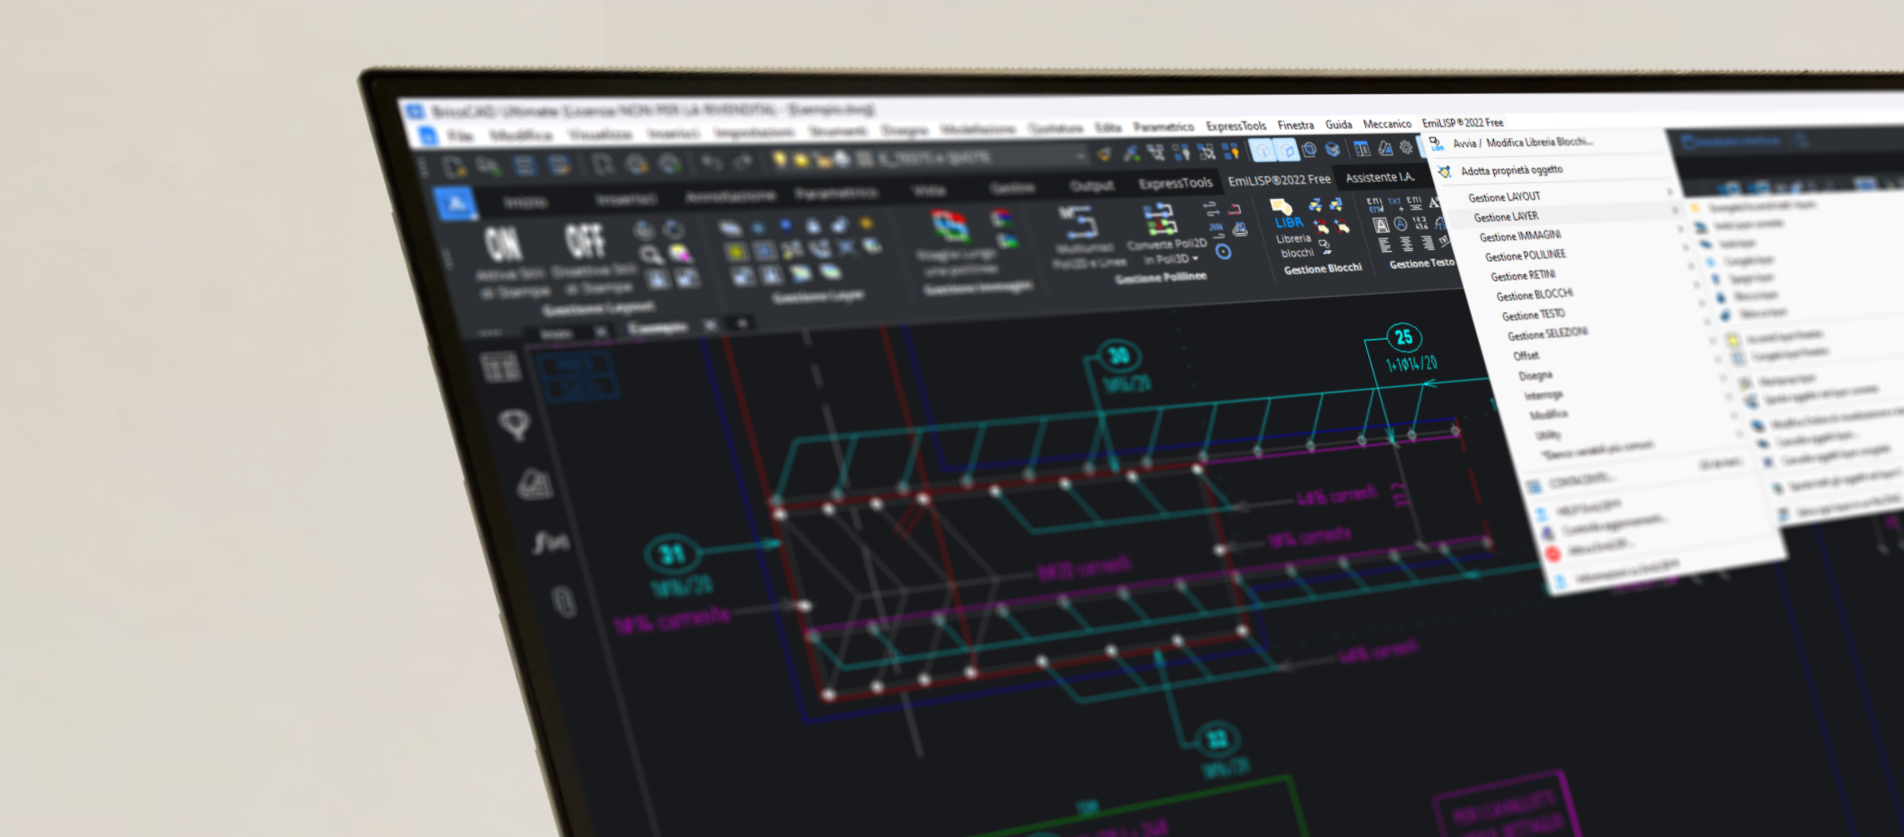Expand Gestione TESTO submenu
This screenshot has height=837, width=1904.
[1533, 315]
